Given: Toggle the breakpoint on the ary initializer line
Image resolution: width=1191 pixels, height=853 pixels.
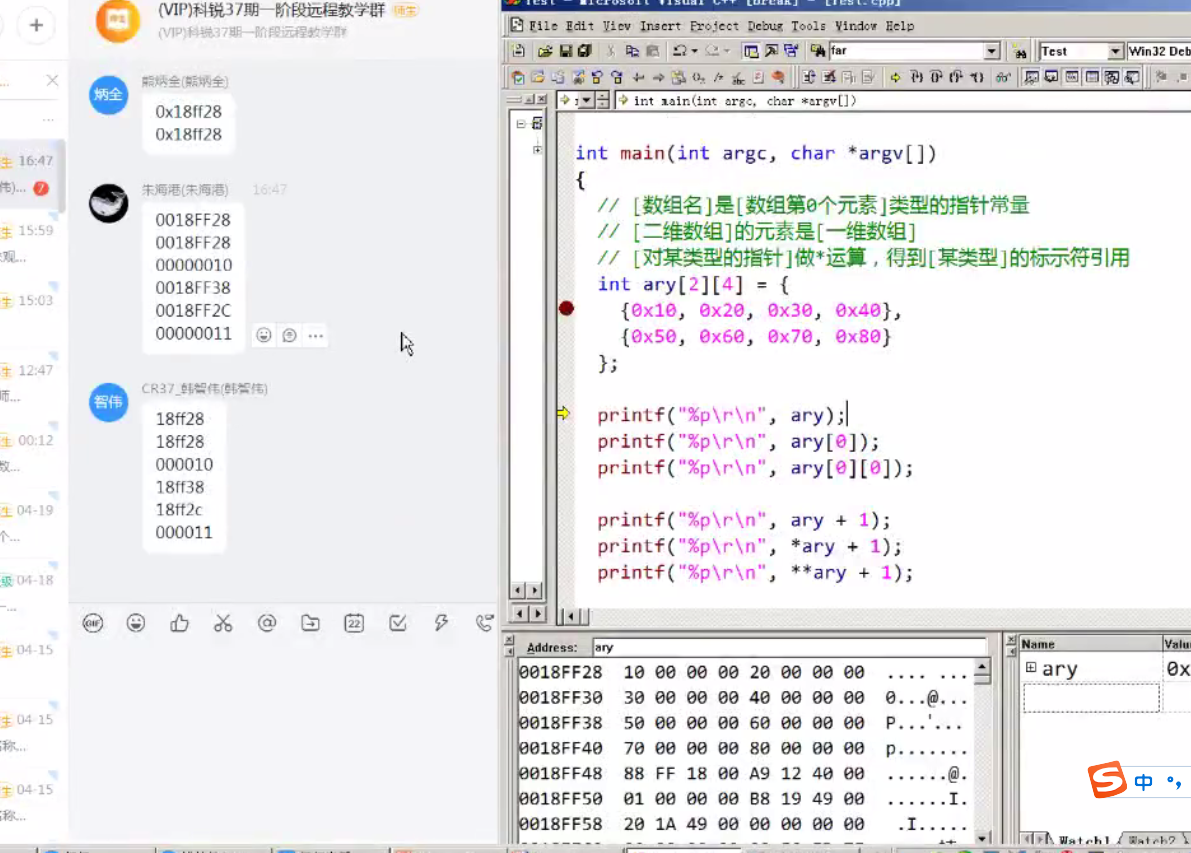Looking at the screenshot, I should coord(566,310).
